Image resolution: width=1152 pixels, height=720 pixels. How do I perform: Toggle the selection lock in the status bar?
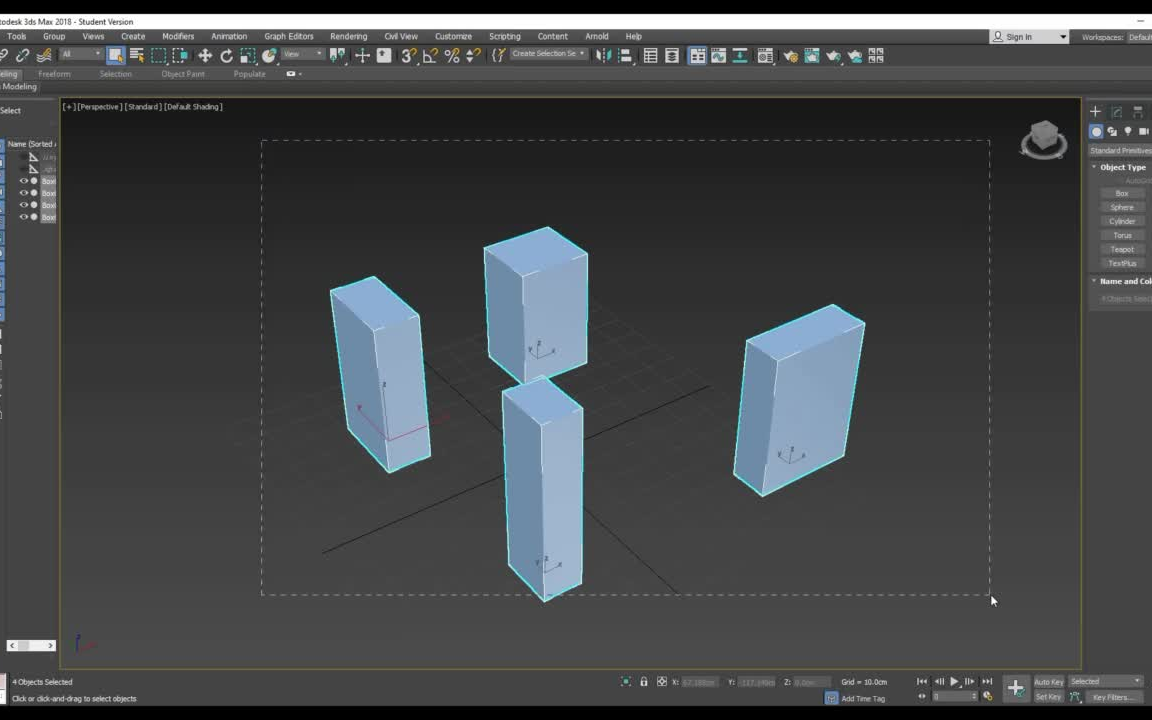[x=645, y=682]
